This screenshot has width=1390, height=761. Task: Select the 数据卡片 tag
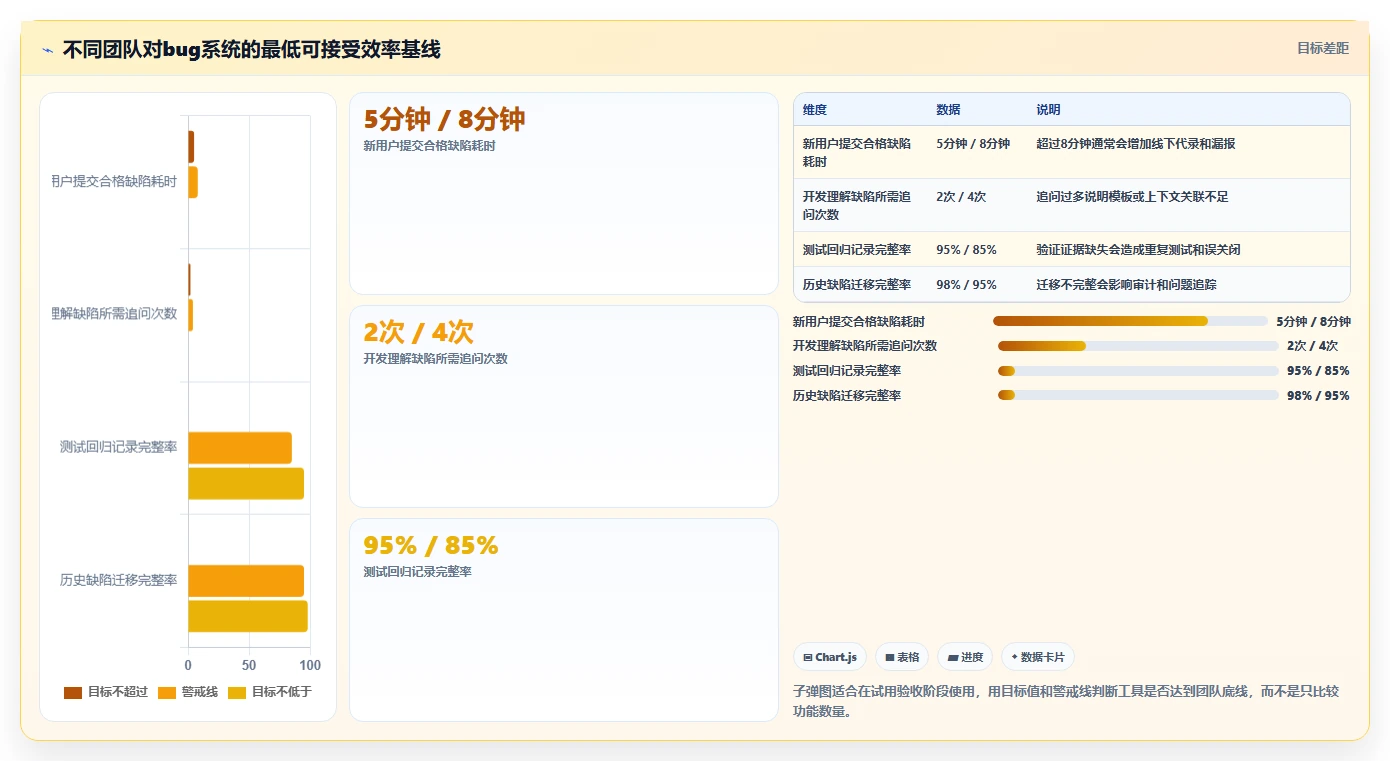click(x=1038, y=657)
